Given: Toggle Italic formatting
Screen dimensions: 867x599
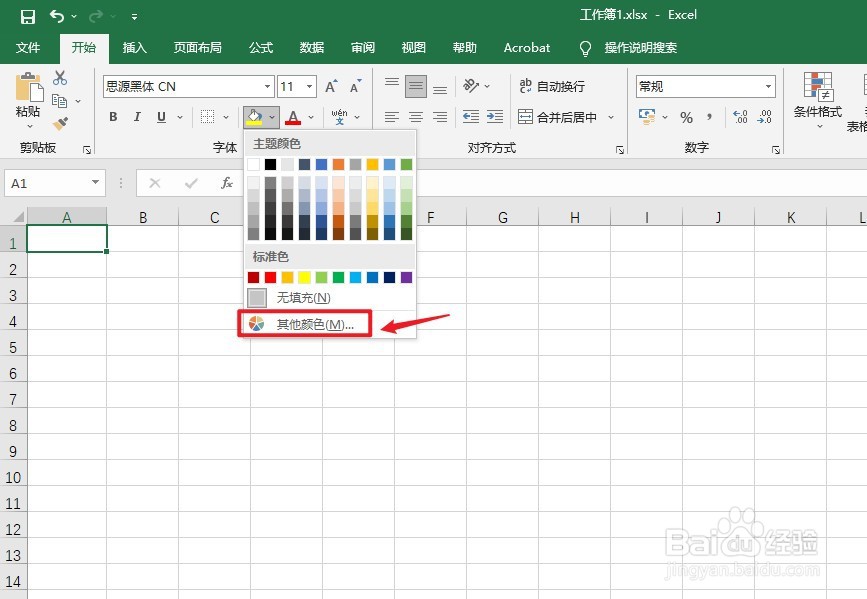Looking at the screenshot, I should coord(137,117).
